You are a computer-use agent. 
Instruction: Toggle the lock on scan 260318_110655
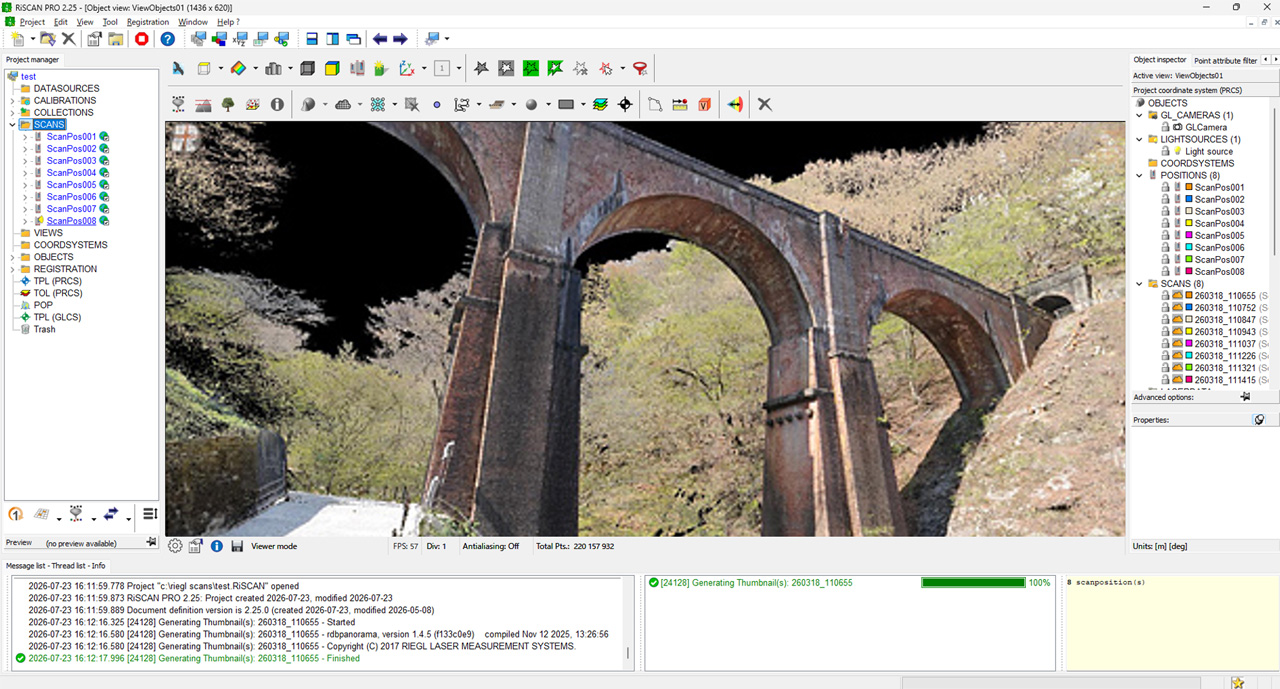[x=1166, y=296]
